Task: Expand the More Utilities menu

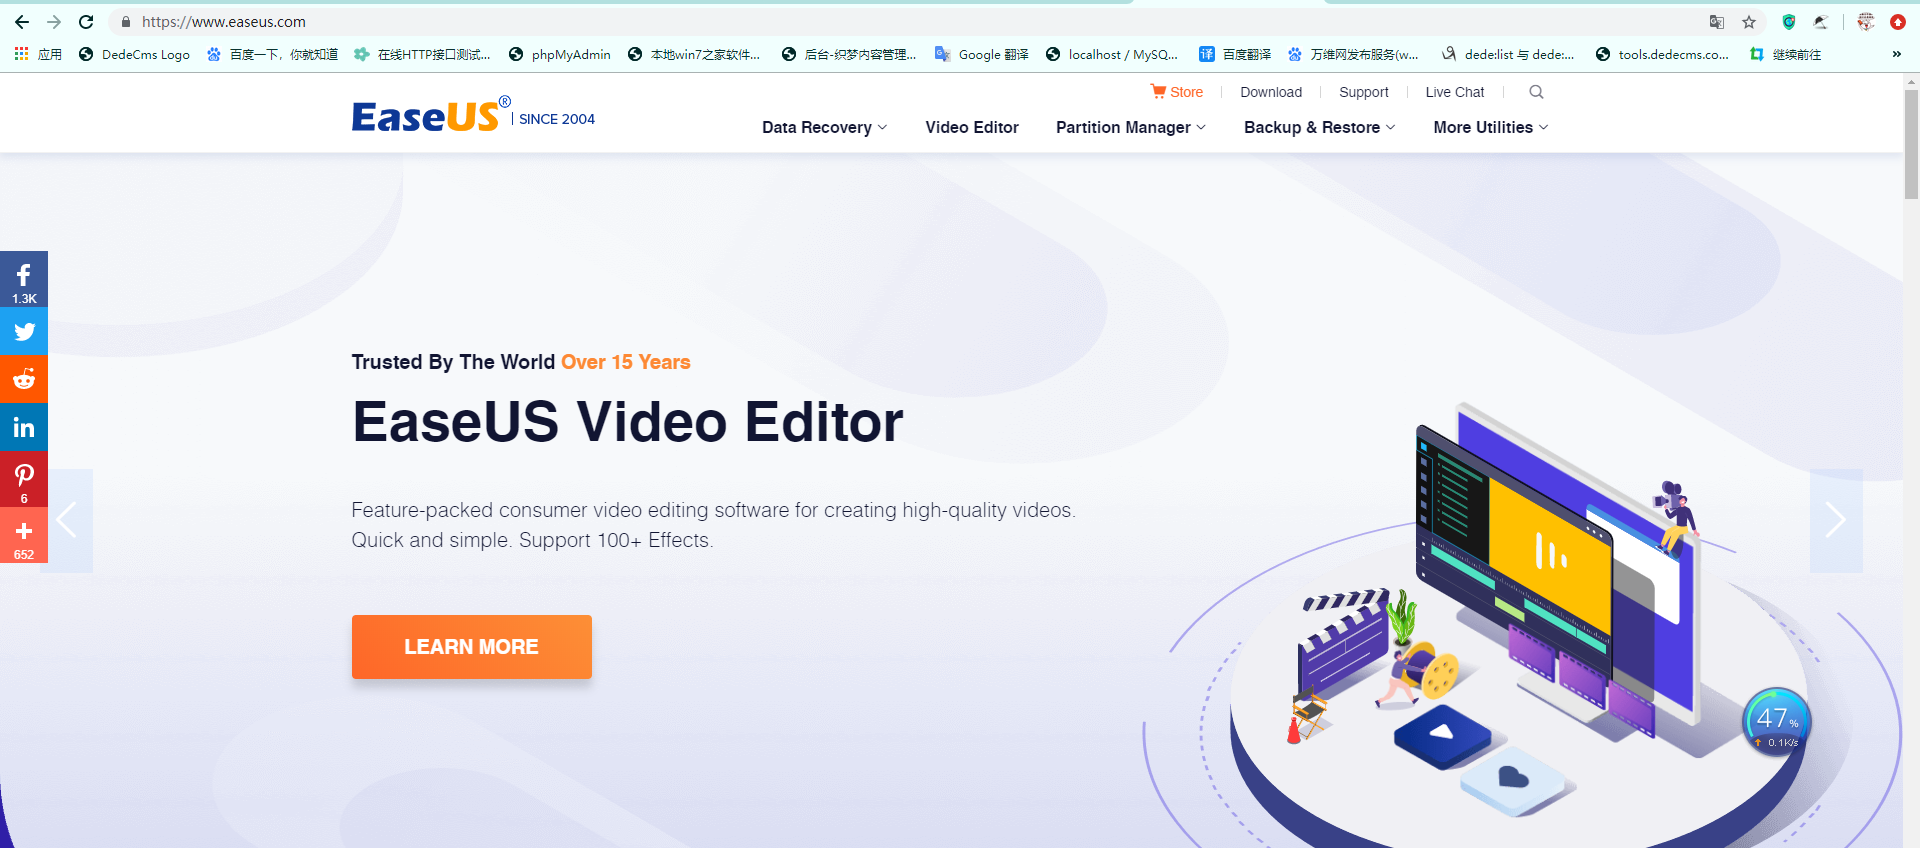Action: [1490, 128]
